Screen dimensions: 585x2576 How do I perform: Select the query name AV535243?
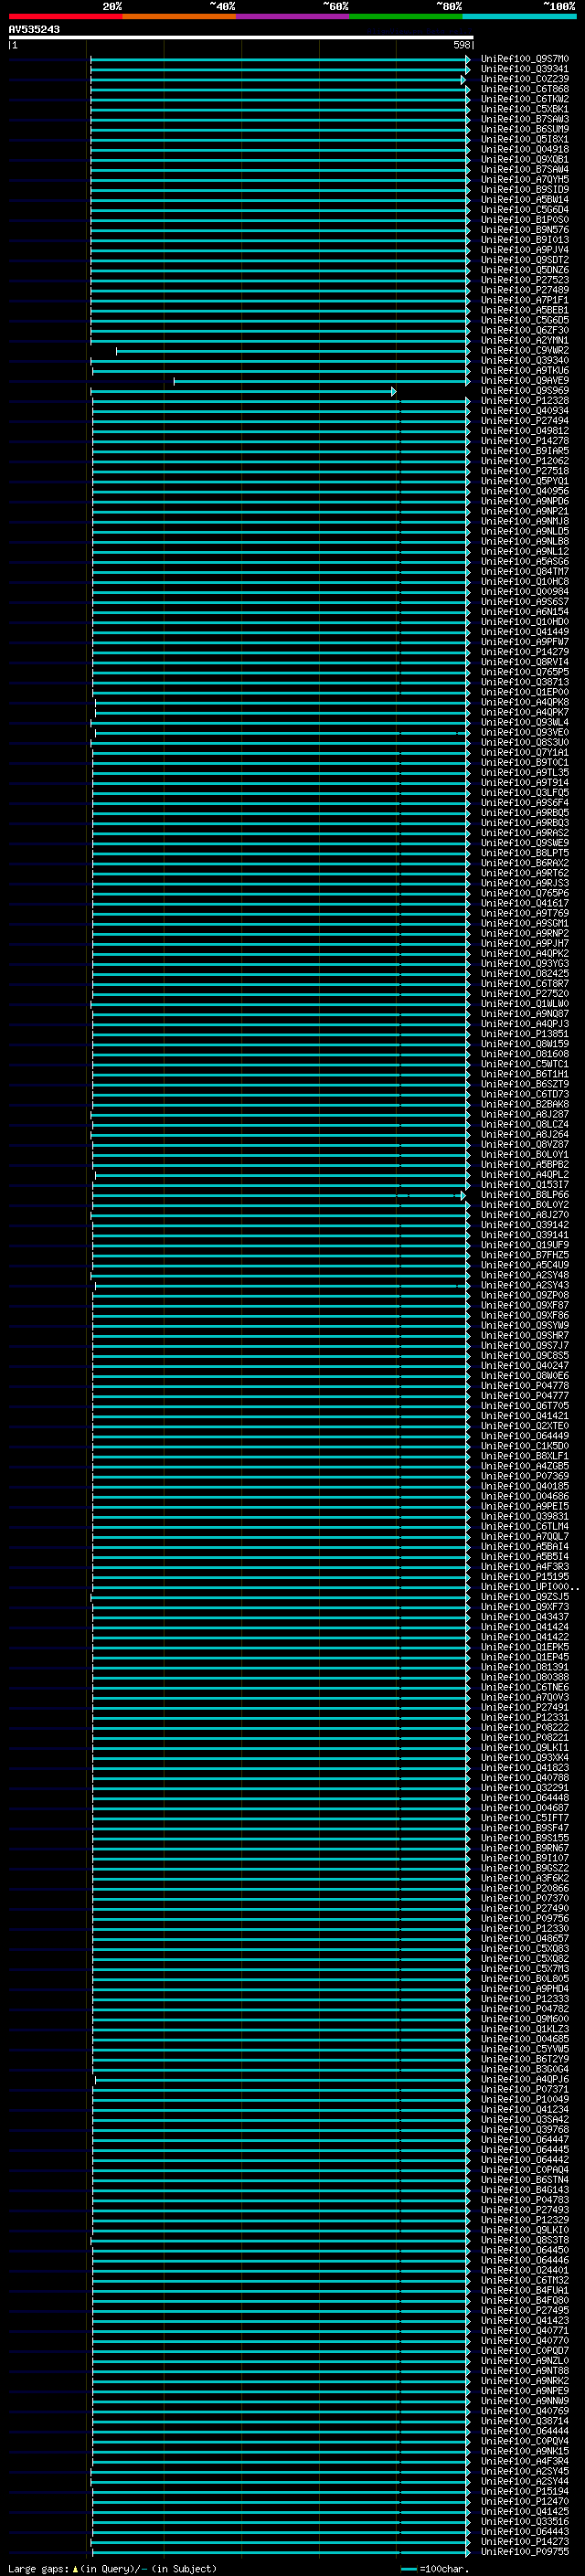click(x=34, y=29)
